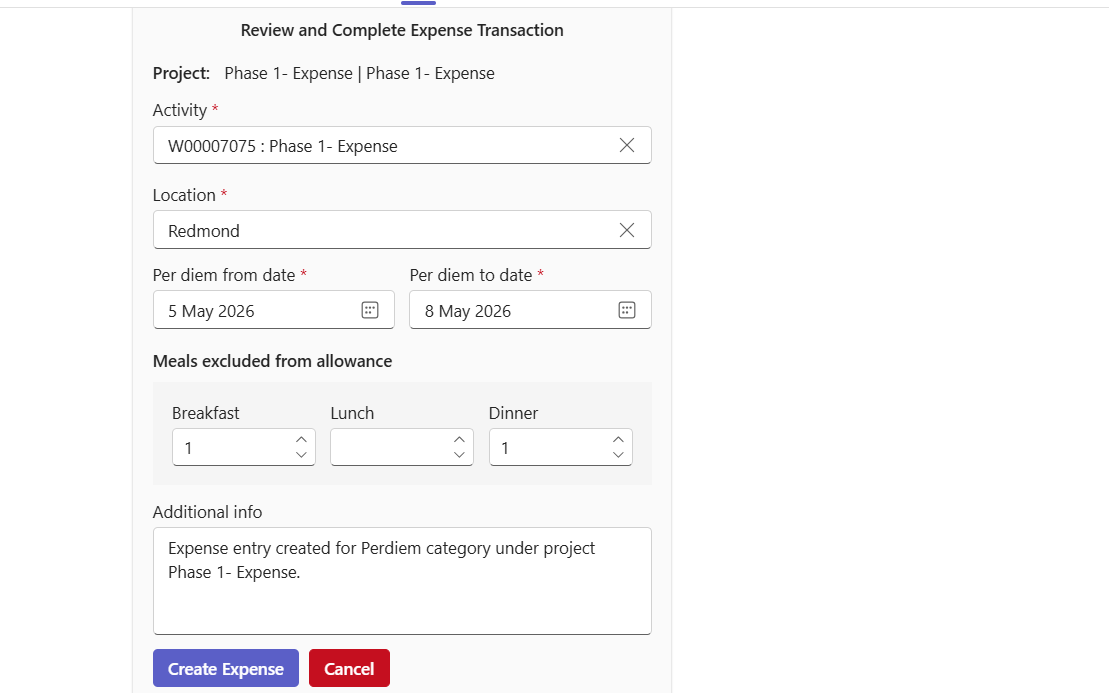Decrease Breakfast count with down arrow
Viewport: 1109px width, 693px height.
click(x=301, y=455)
